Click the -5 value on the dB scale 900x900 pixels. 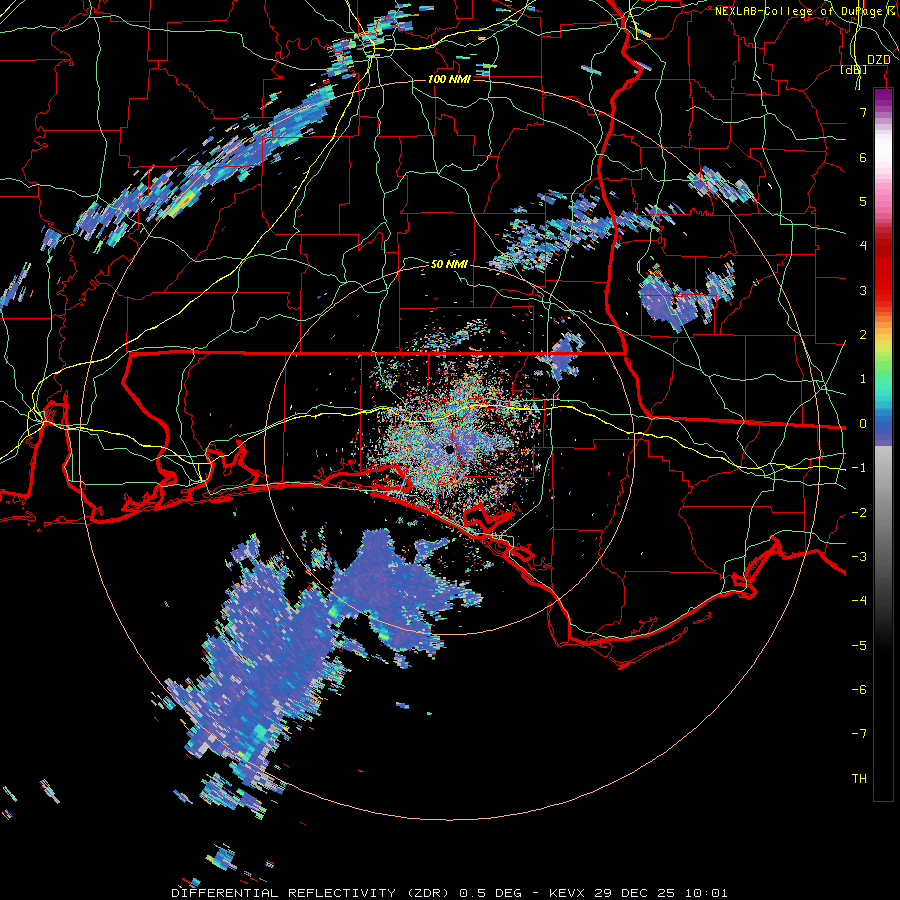point(859,646)
